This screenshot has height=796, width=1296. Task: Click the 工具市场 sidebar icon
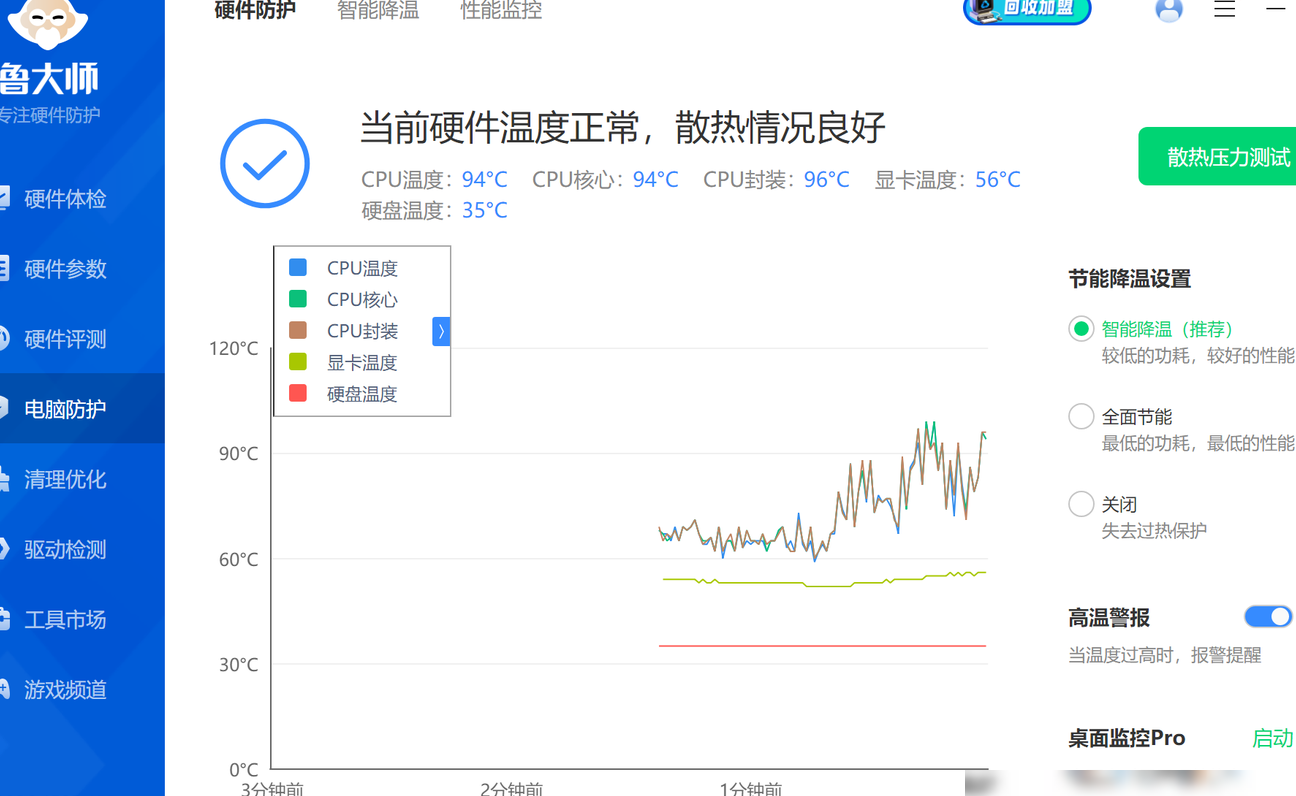click(x=4, y=618)
